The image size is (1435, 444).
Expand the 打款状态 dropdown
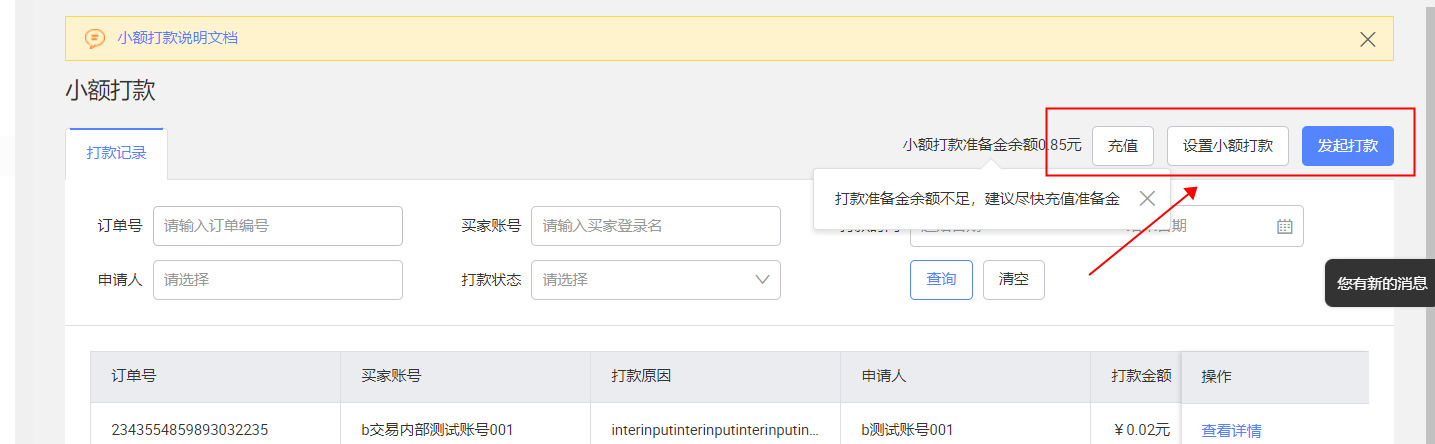tap(655, 280)
